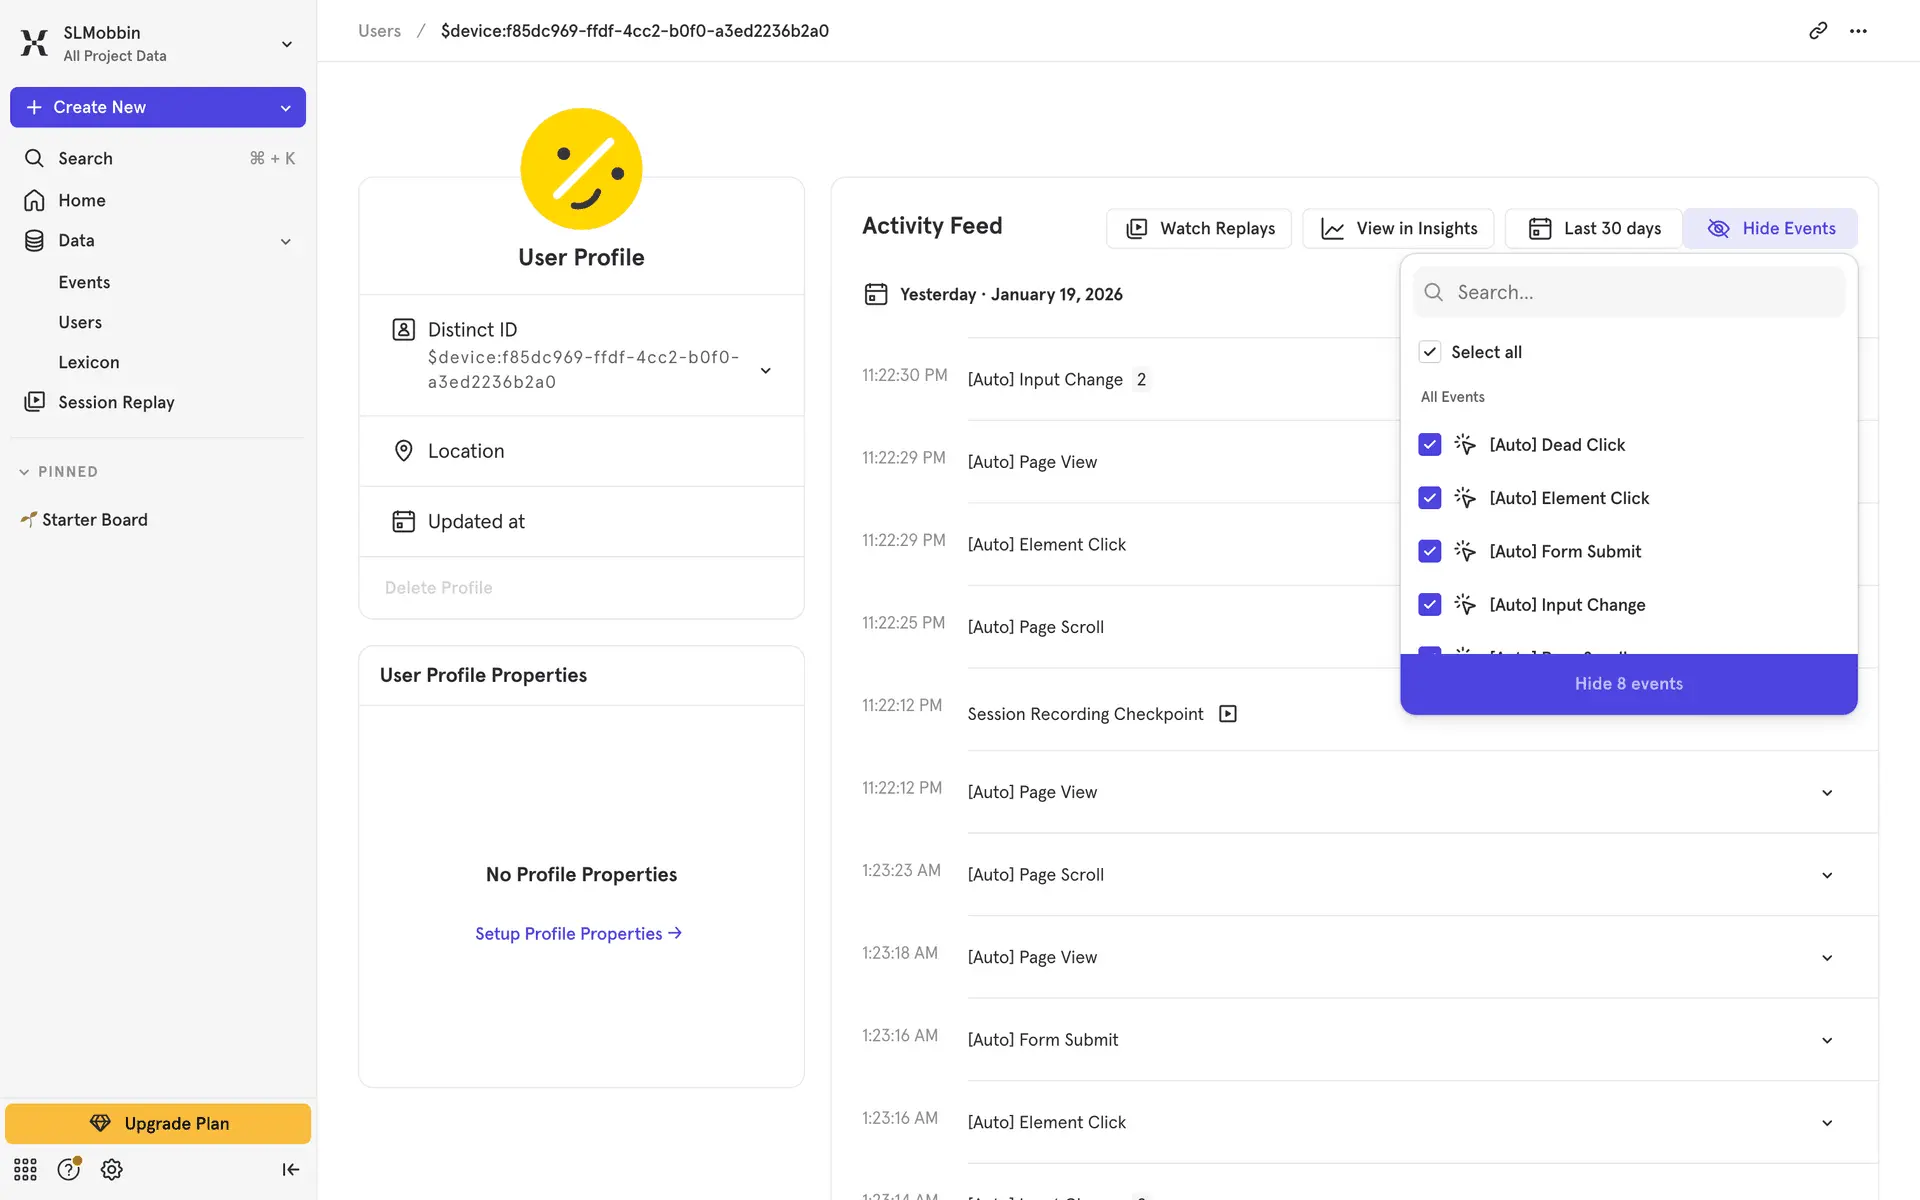Play Session Recording Checkpoint replay icon
Viewport: 1920px width, 1200px height.
[1228, 714]
